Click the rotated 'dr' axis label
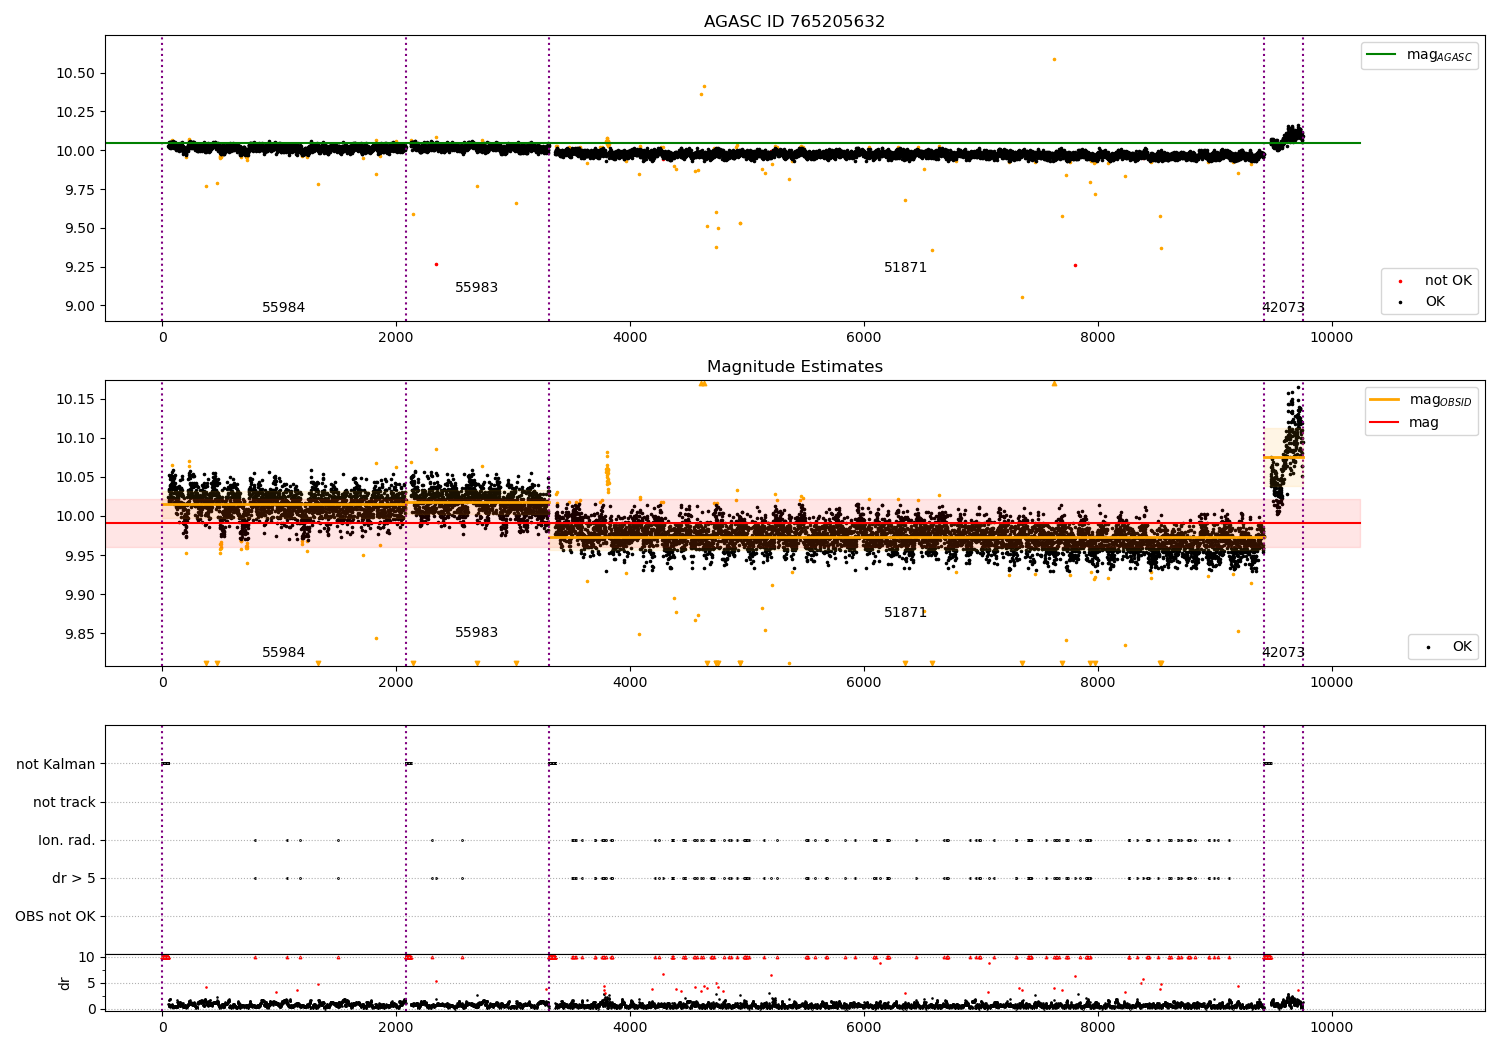The image size is (1500, 1050). point(65,983)
